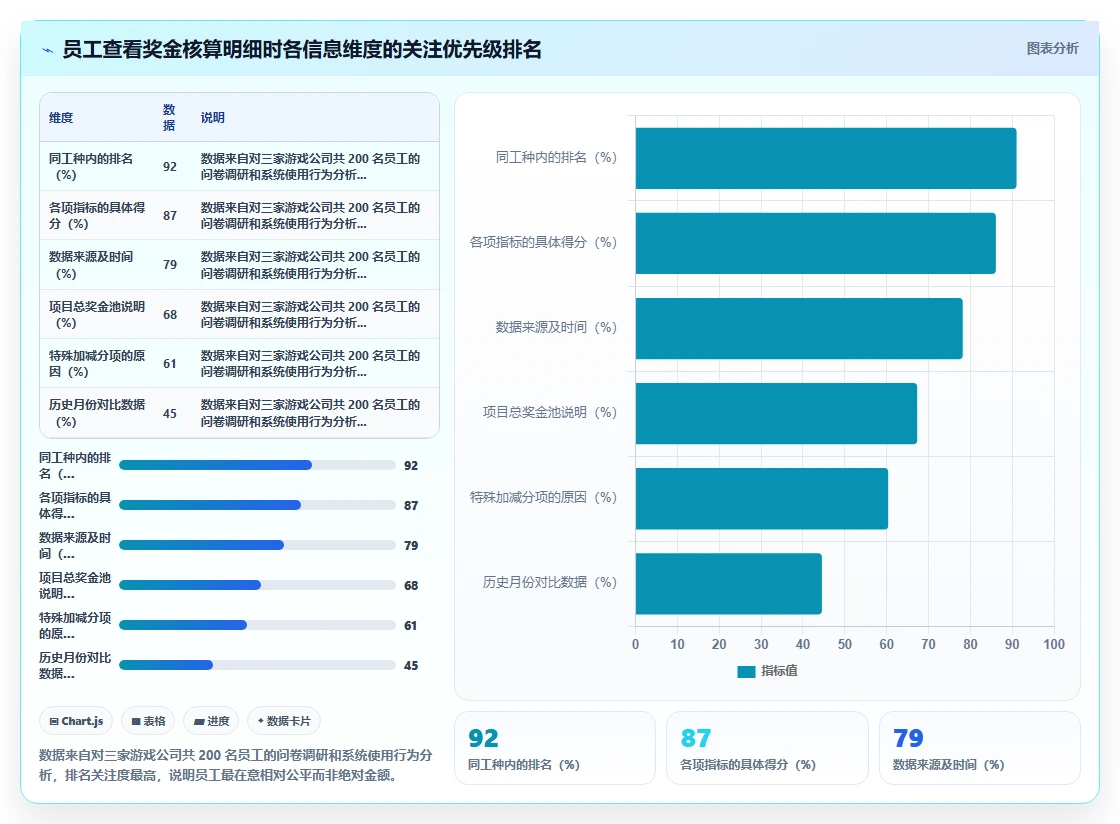
Task: Click the x-axis tick label 100
Action: 1054,644
